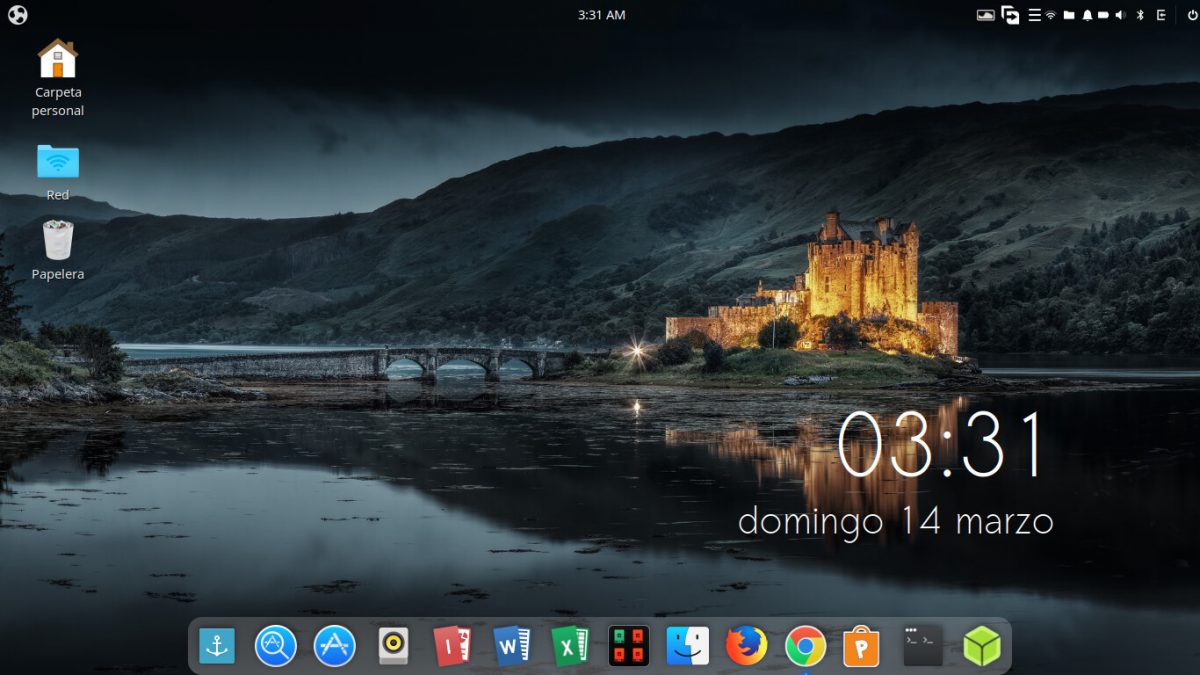Open the Word-style document app

pyautogui.click(x=512, y=647)
